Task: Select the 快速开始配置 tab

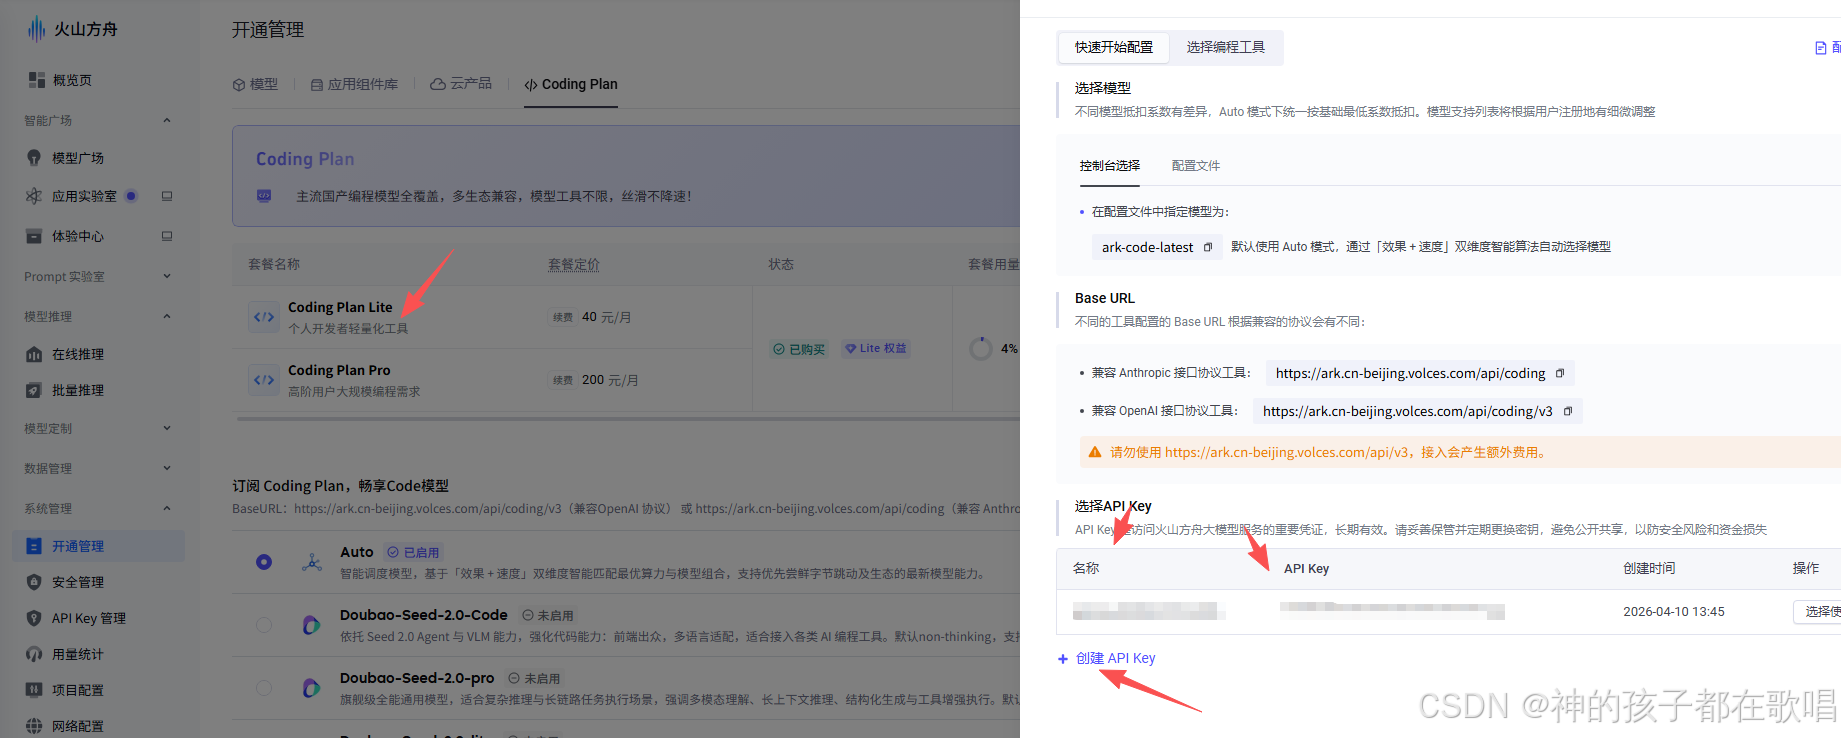Action: [1114, 47]
